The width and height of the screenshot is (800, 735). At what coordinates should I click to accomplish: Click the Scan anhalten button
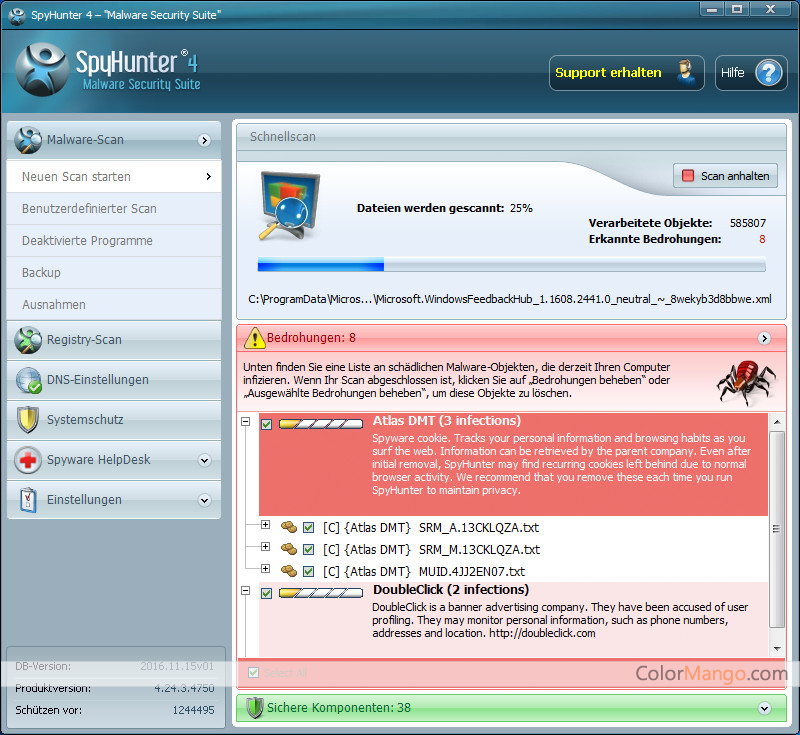click(725, 176)
